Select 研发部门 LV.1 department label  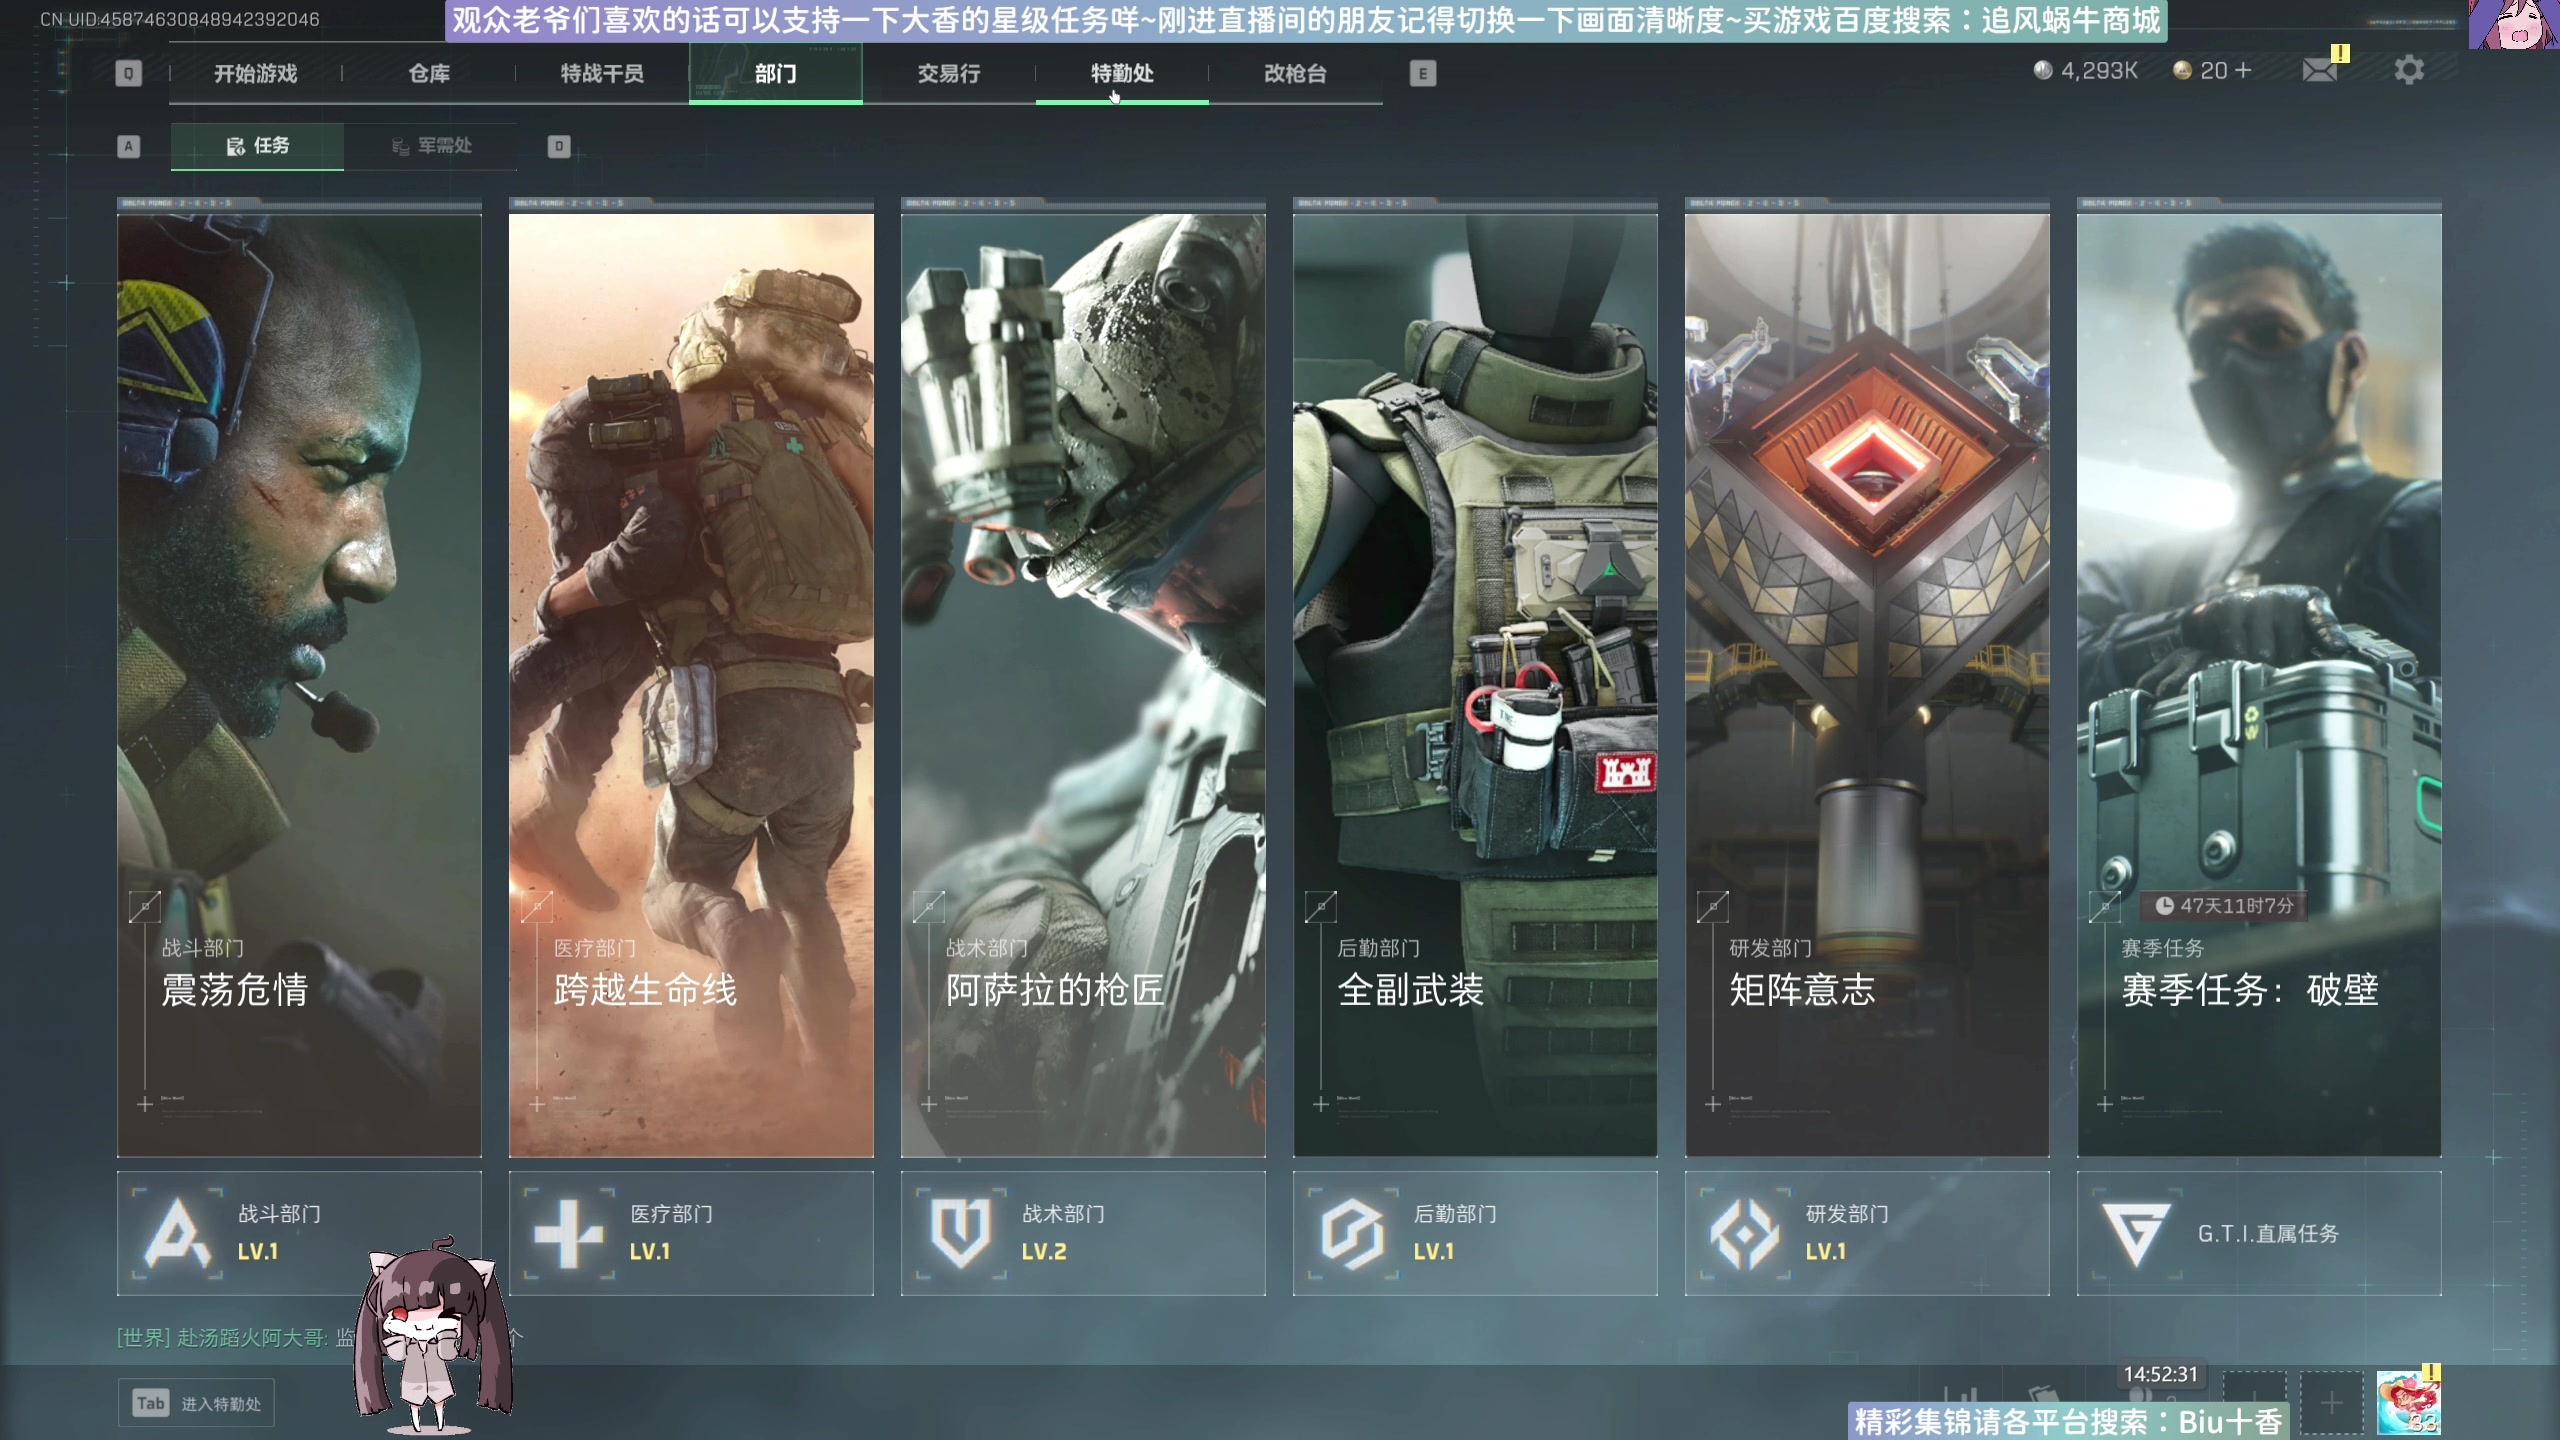(x=1847, y=1232)
